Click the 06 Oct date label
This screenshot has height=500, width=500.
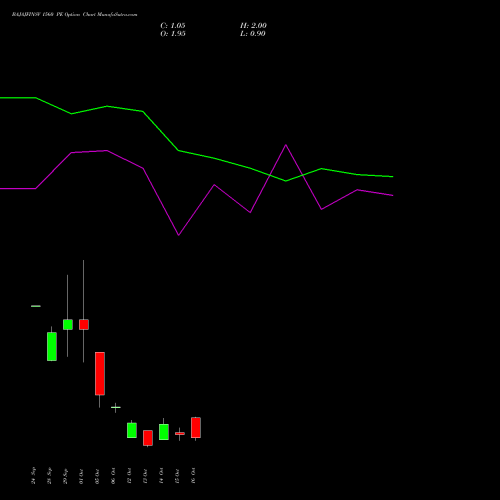[113, 476]
